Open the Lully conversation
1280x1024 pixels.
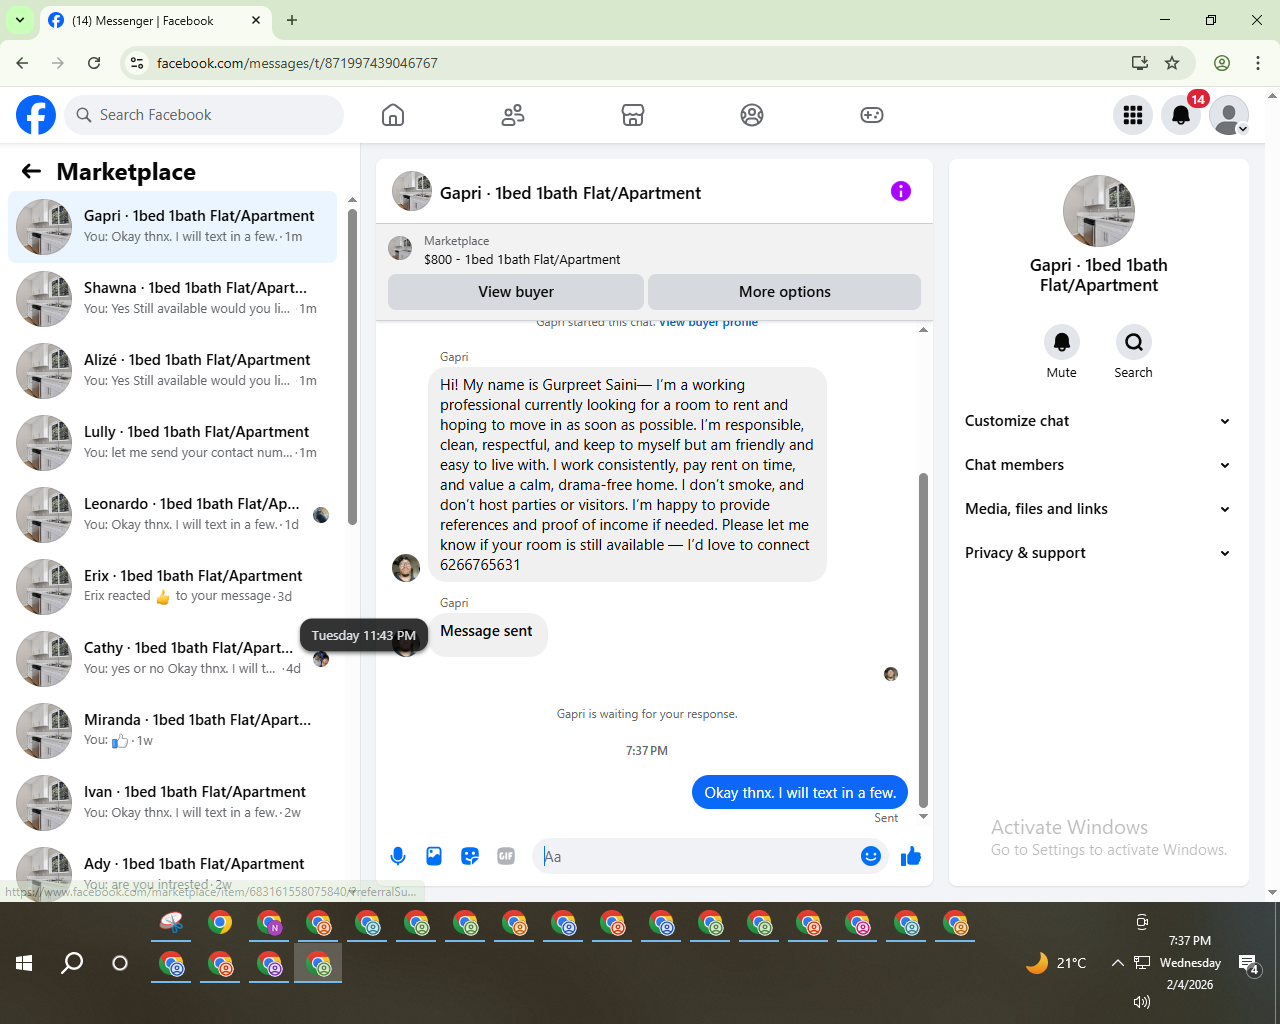click(172, 442)
